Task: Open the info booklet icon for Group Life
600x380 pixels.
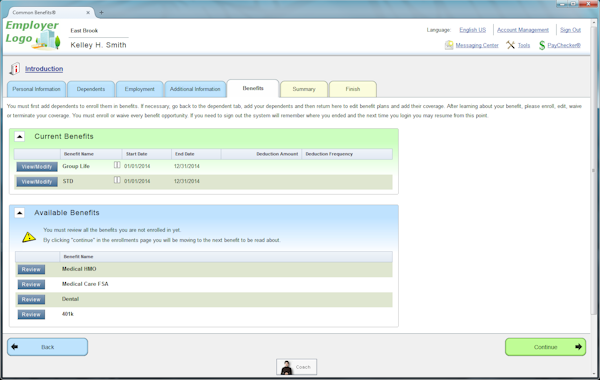Action: coord(117,165)
